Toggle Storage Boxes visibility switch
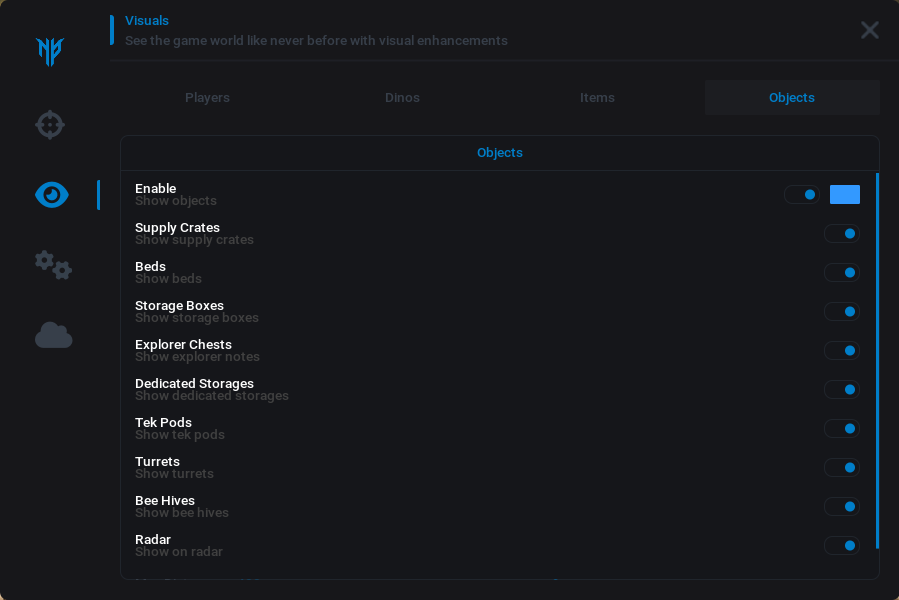Viewport: 899px width, 600px height. (x=841, y=312)
